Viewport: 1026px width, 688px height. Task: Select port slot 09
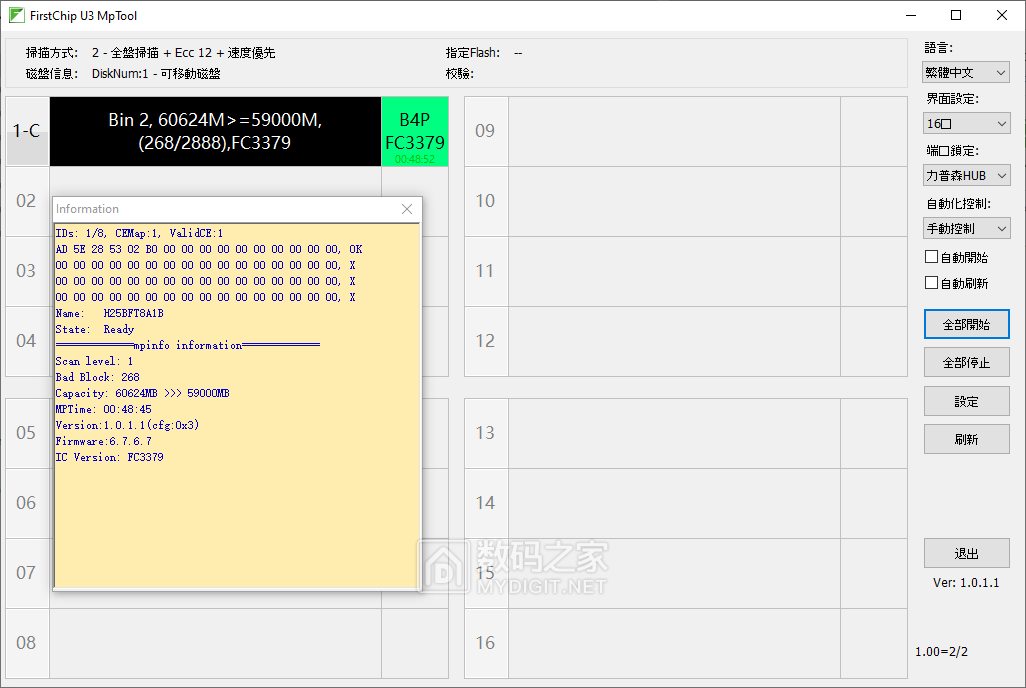tap(486, 131)
